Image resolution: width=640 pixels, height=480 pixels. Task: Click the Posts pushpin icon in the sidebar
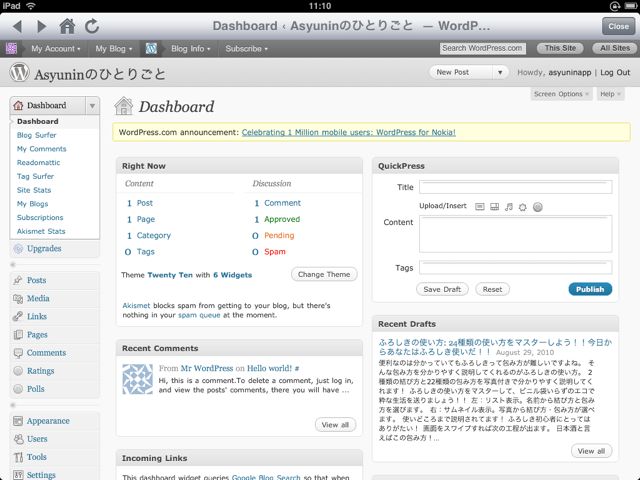click(x=18, y=280)
